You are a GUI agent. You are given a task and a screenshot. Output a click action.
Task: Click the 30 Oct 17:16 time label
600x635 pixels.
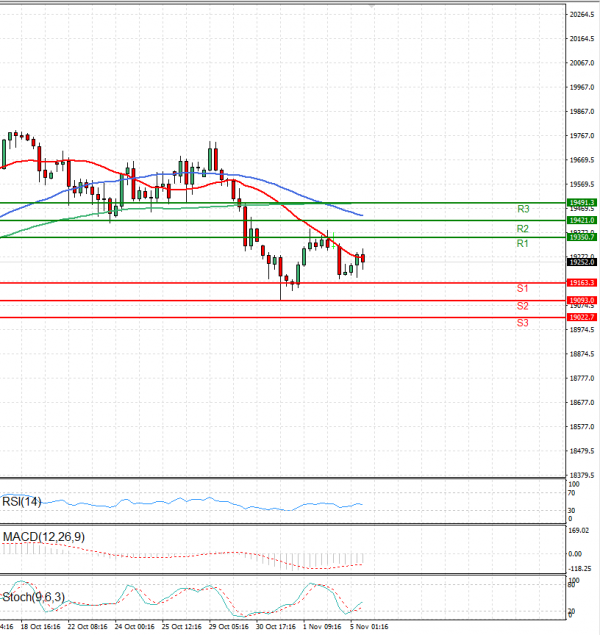pyautogui.click(x=276, y=626)
